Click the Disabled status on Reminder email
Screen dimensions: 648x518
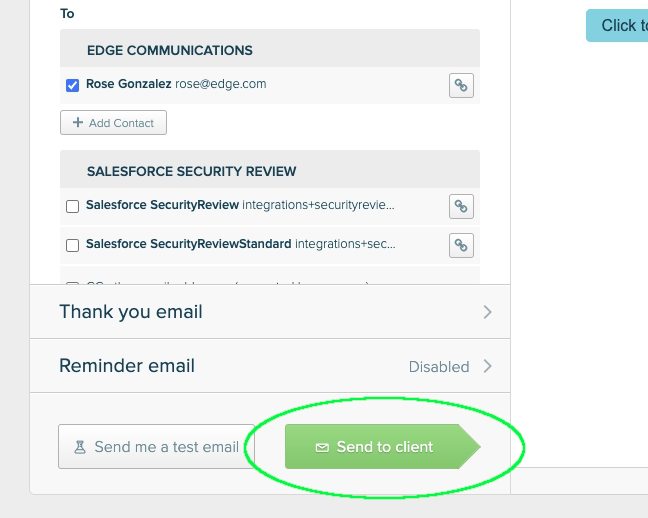438,367
